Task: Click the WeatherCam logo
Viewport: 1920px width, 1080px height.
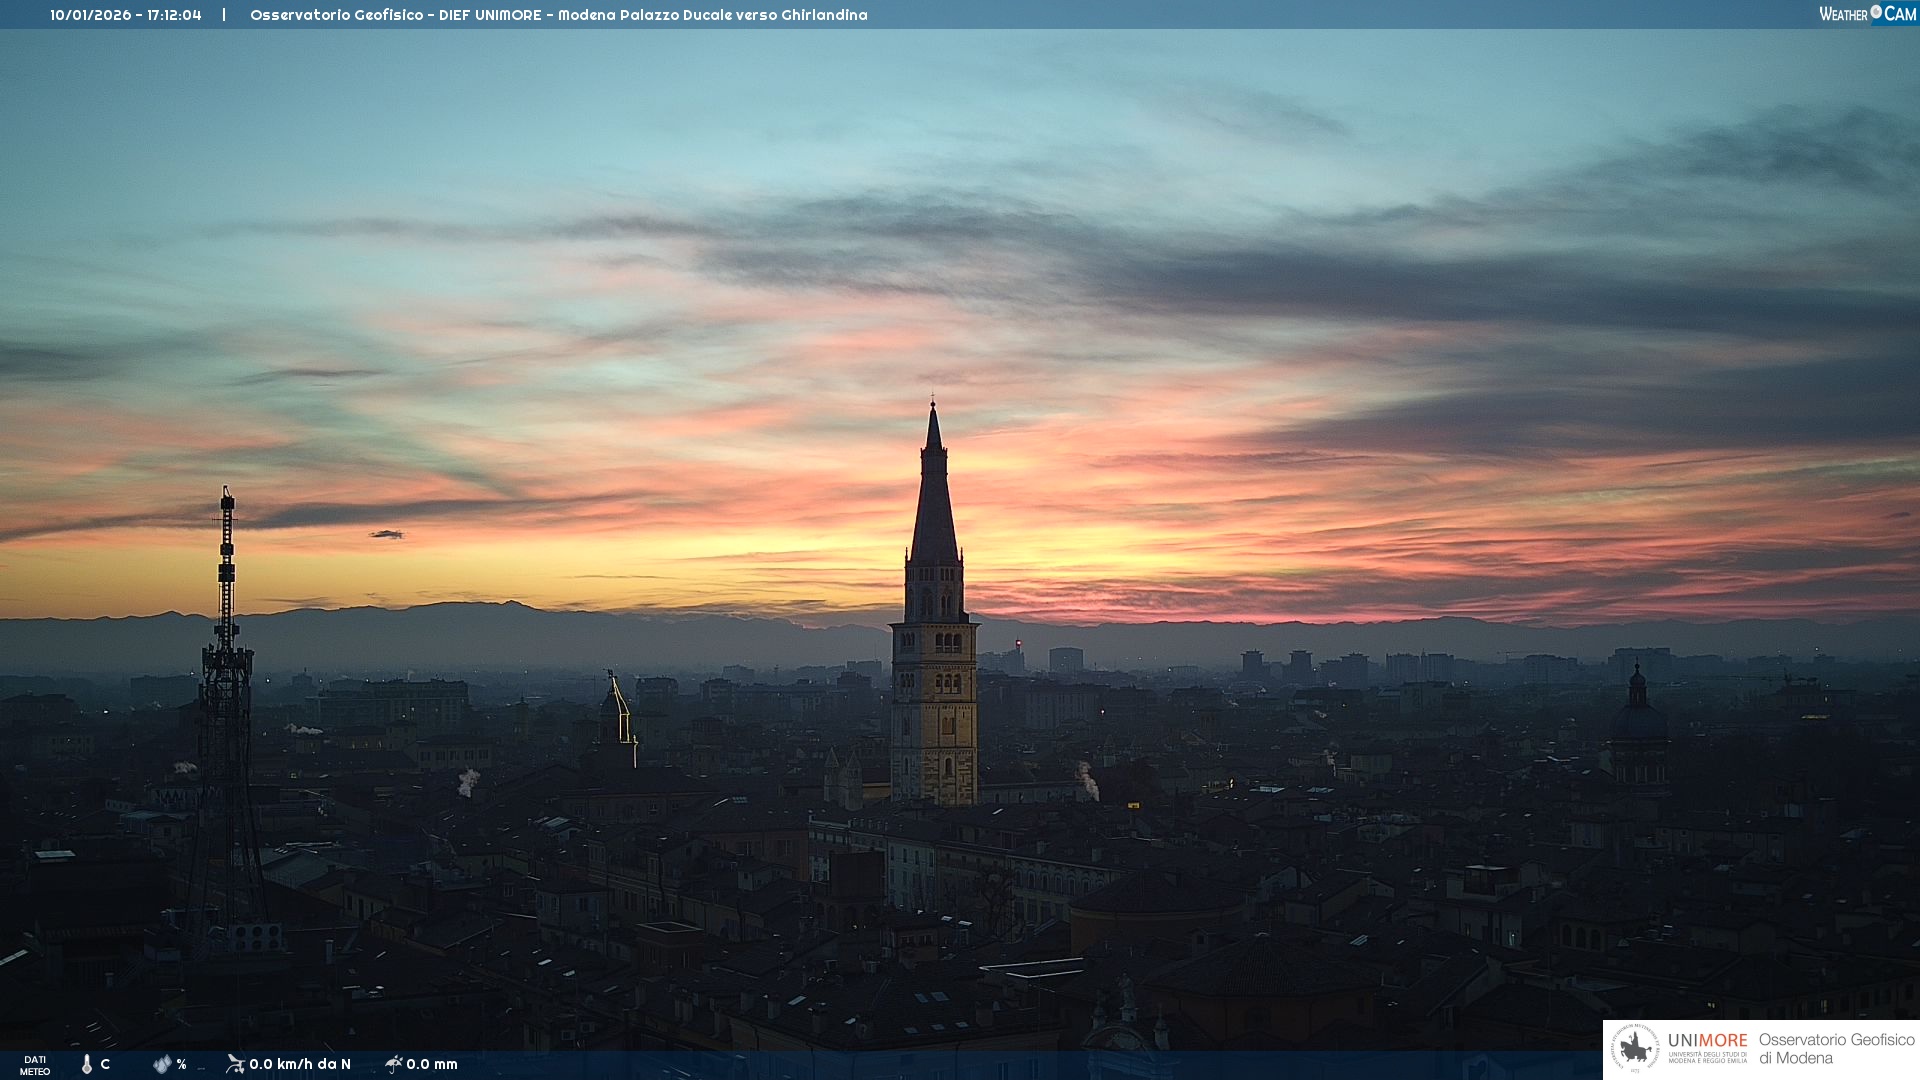Action: (1866, 14)
